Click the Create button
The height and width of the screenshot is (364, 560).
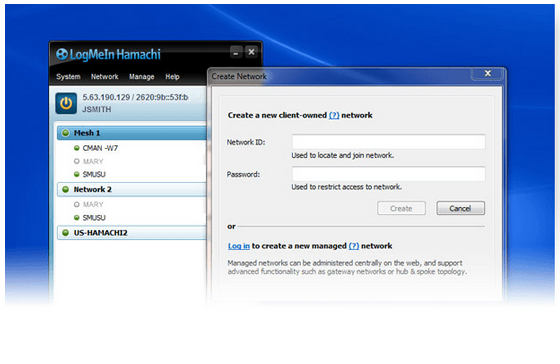point(401,208)
